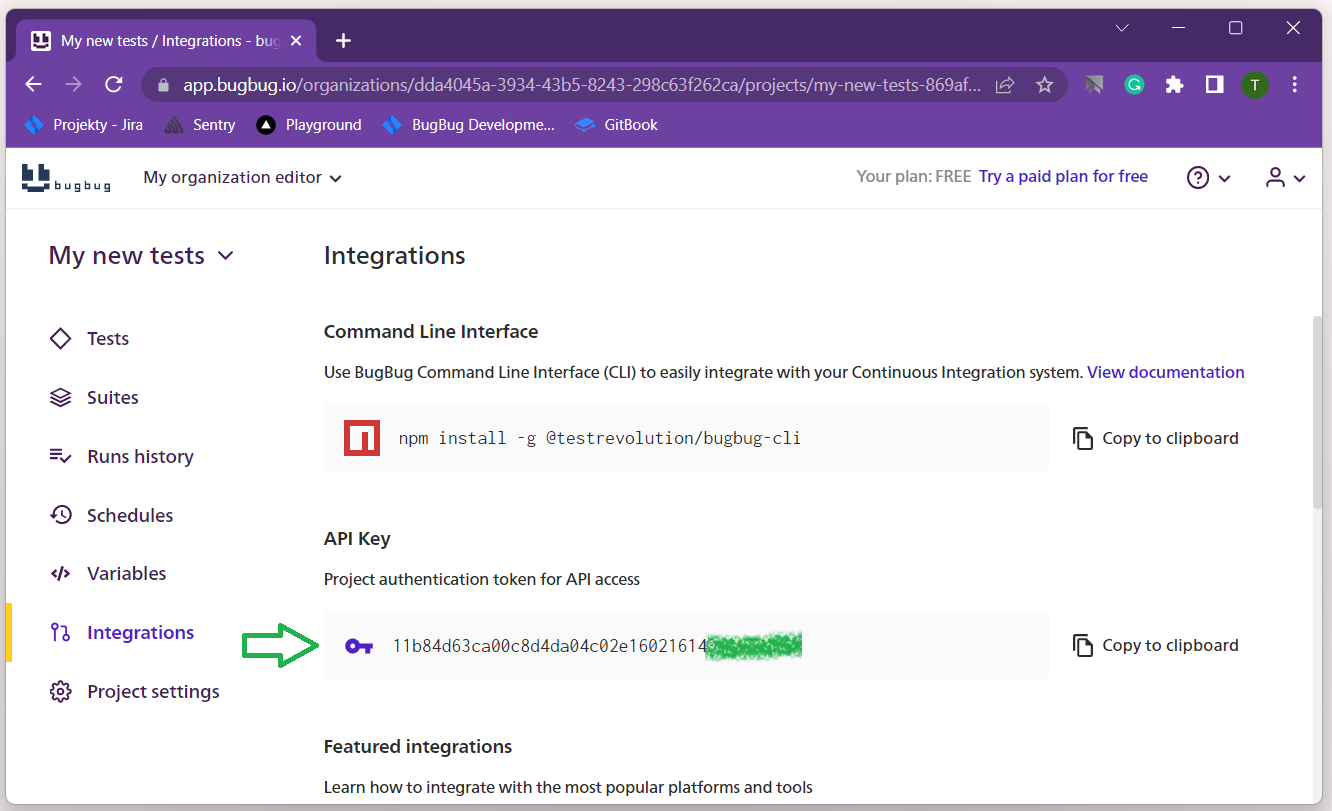Click the tab search chevron
Image resolution: width=1332 pixels, height=811 pixels.
tap(1122, 28)
